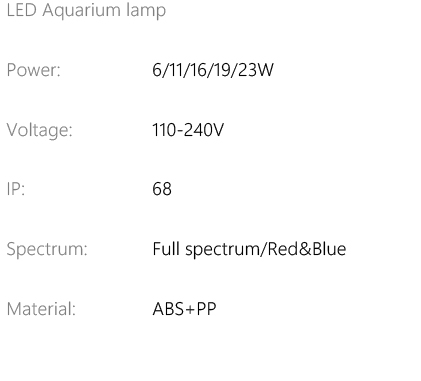Click the ABS+PP material value

pyautogui.click(x=184, y=309)
